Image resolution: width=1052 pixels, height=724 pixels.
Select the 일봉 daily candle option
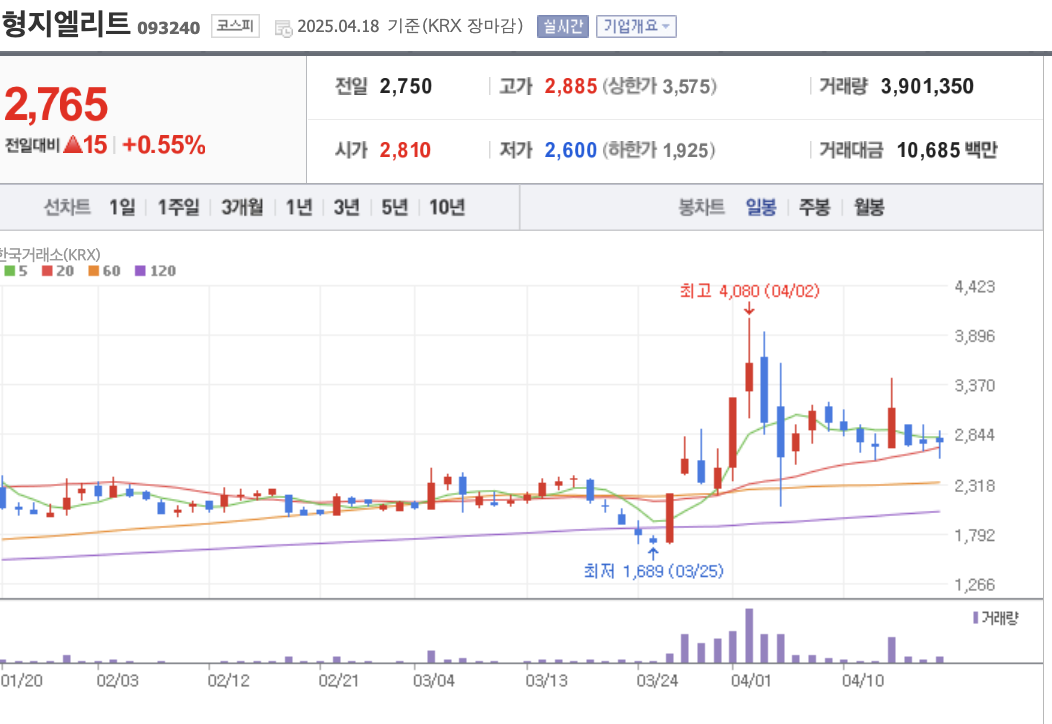pyautogui.click(x=763, y=207)
